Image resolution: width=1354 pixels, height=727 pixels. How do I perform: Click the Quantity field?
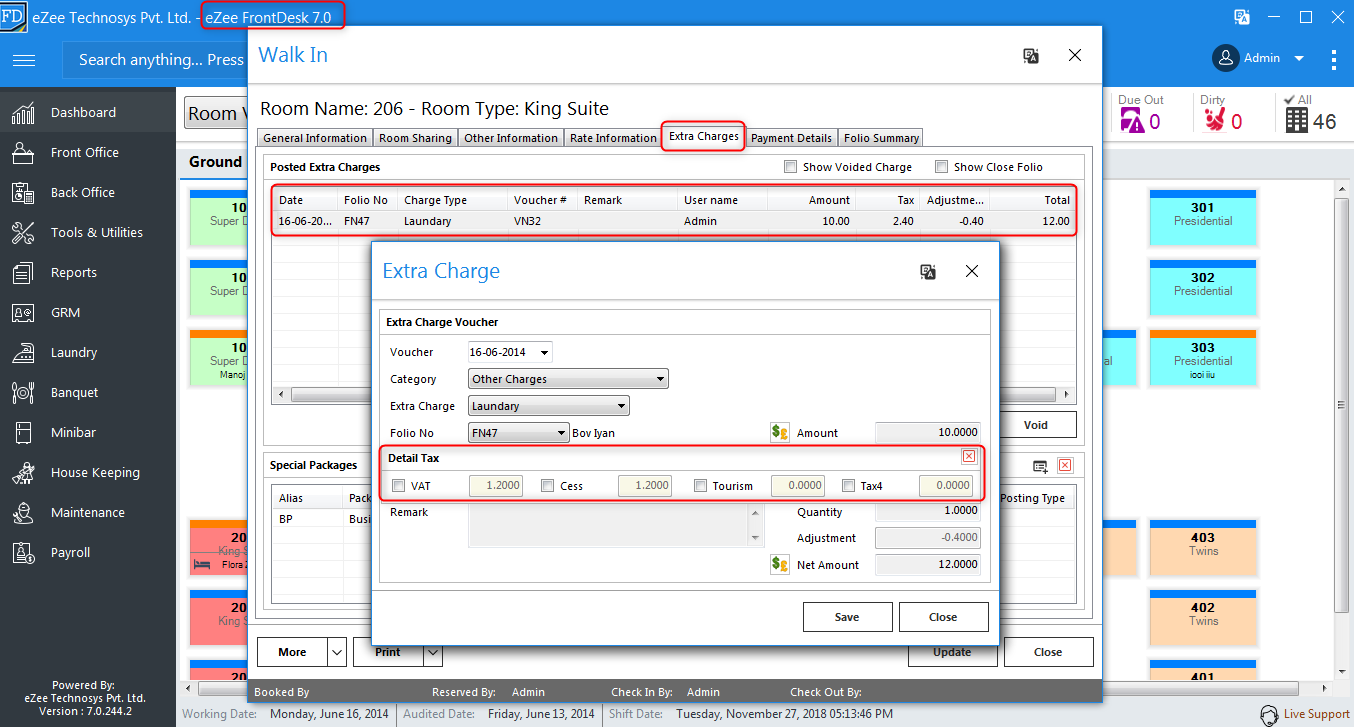point(927,511)
